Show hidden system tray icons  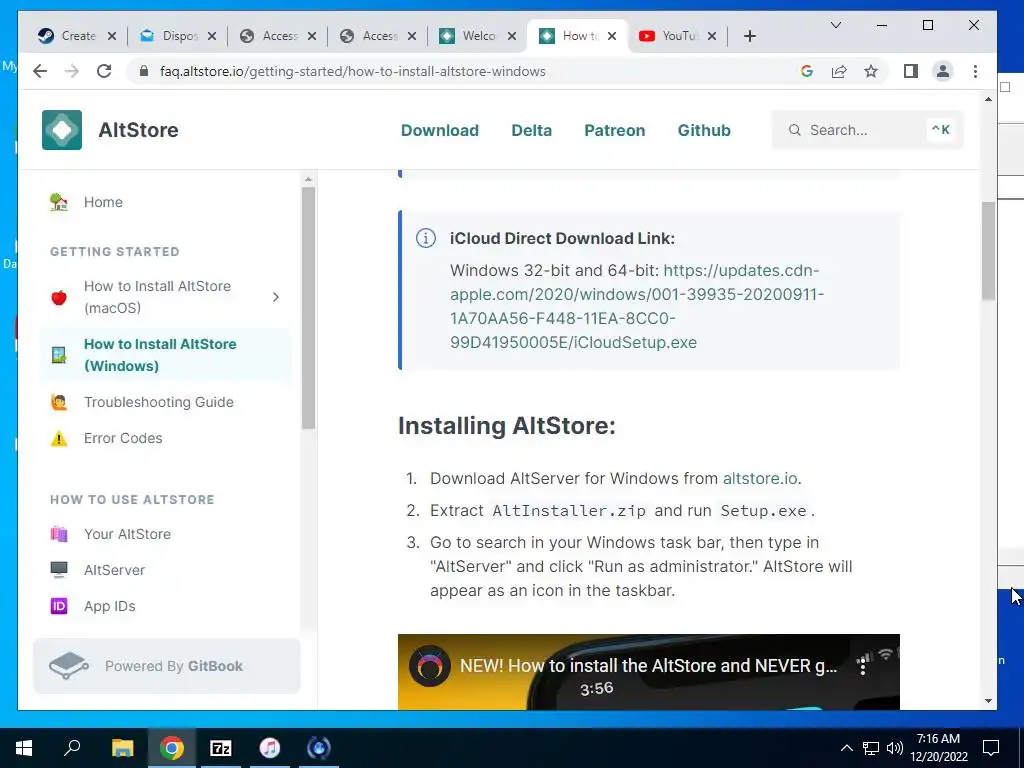click(846, 748)
